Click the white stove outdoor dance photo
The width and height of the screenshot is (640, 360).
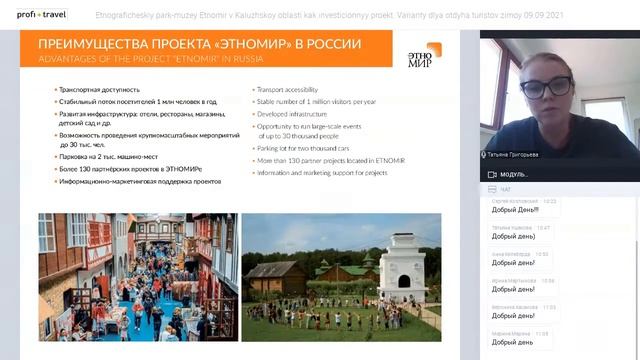tap(341, 277)
